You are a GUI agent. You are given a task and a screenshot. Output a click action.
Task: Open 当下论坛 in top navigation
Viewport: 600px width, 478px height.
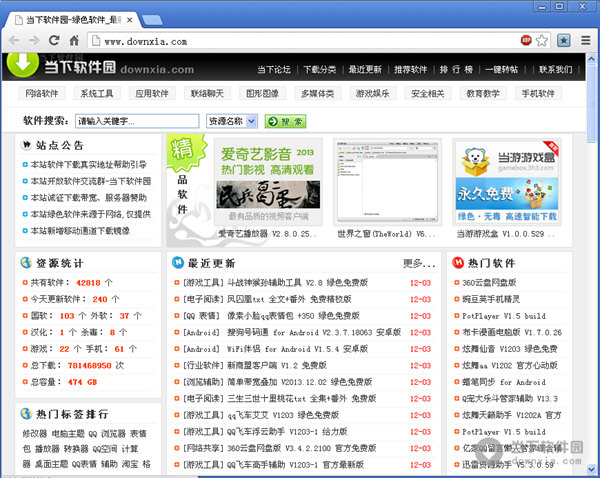tap(274, 69)
